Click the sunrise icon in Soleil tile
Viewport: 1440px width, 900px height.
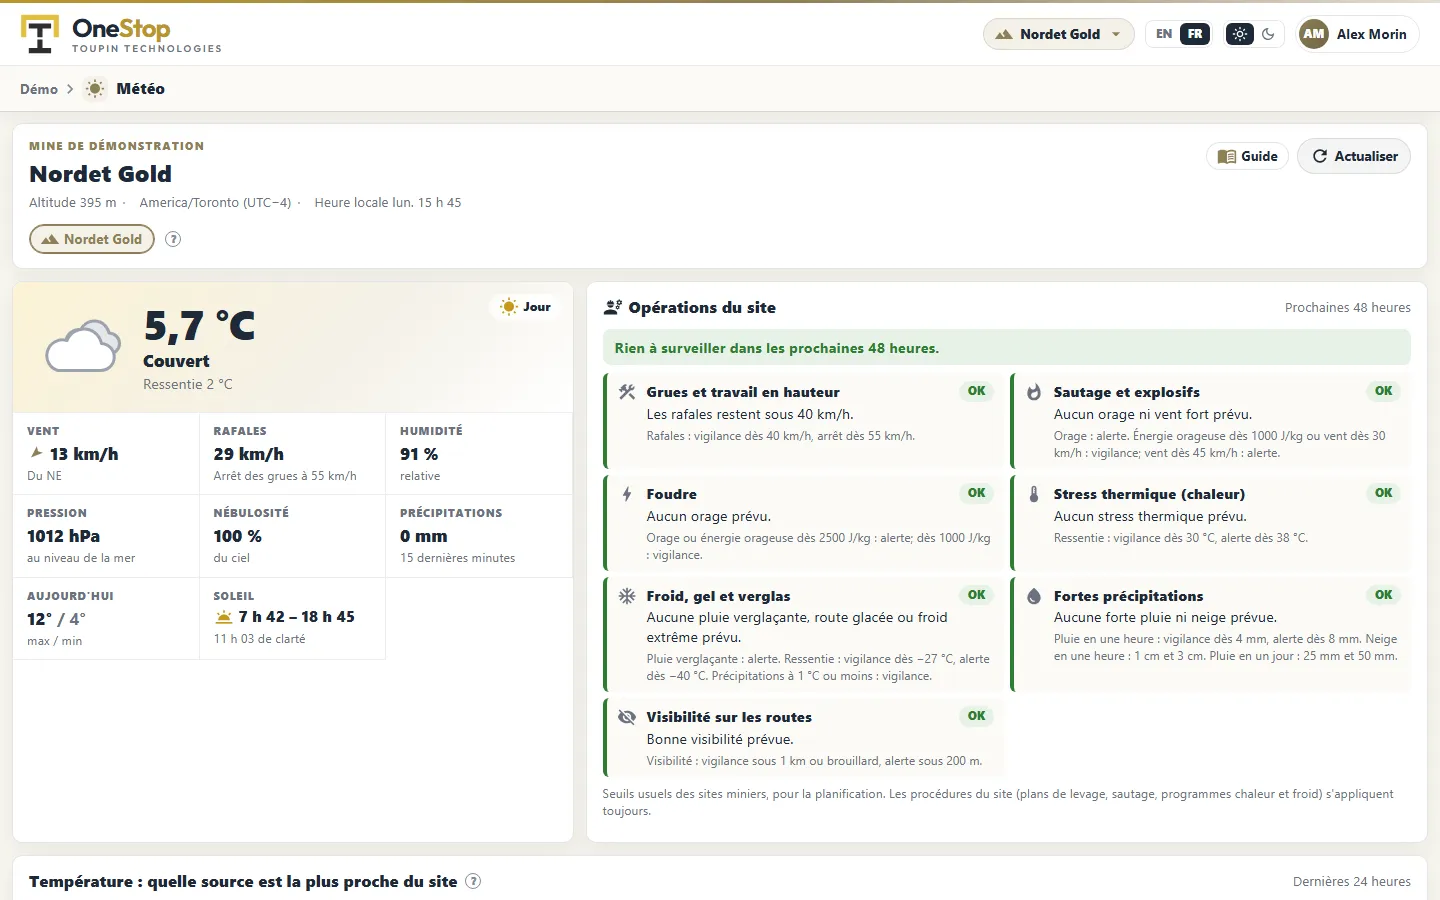point(224,617)
